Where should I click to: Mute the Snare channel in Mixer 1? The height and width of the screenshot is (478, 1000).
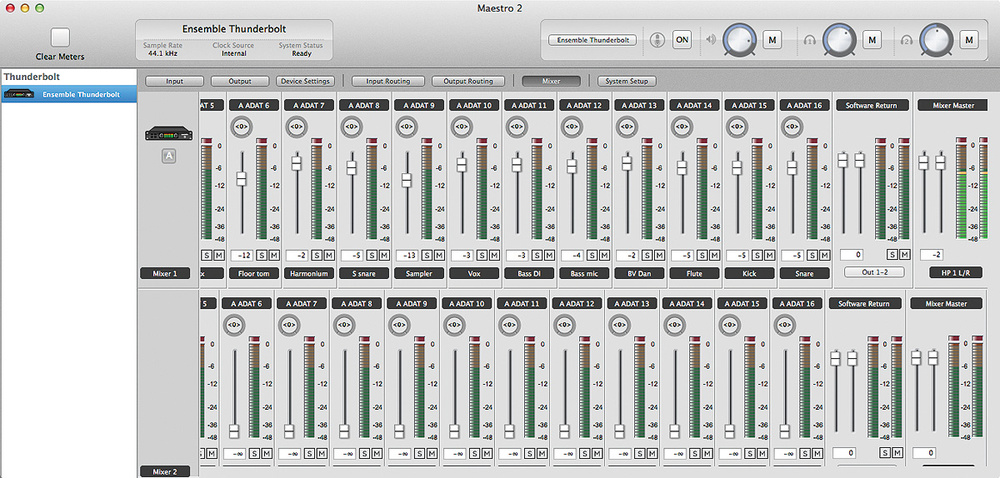click(x=825, y=254)
